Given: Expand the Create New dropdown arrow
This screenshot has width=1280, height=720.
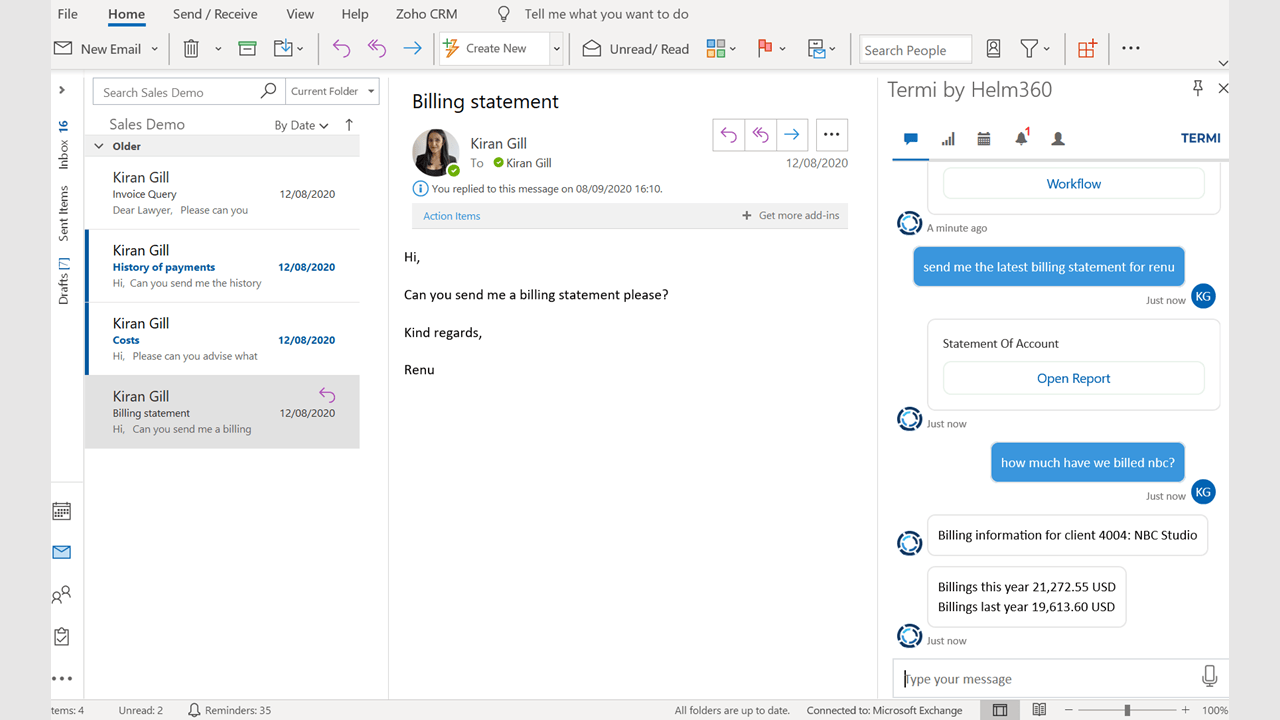Looking at the screenshot, I should coord(557,49).
